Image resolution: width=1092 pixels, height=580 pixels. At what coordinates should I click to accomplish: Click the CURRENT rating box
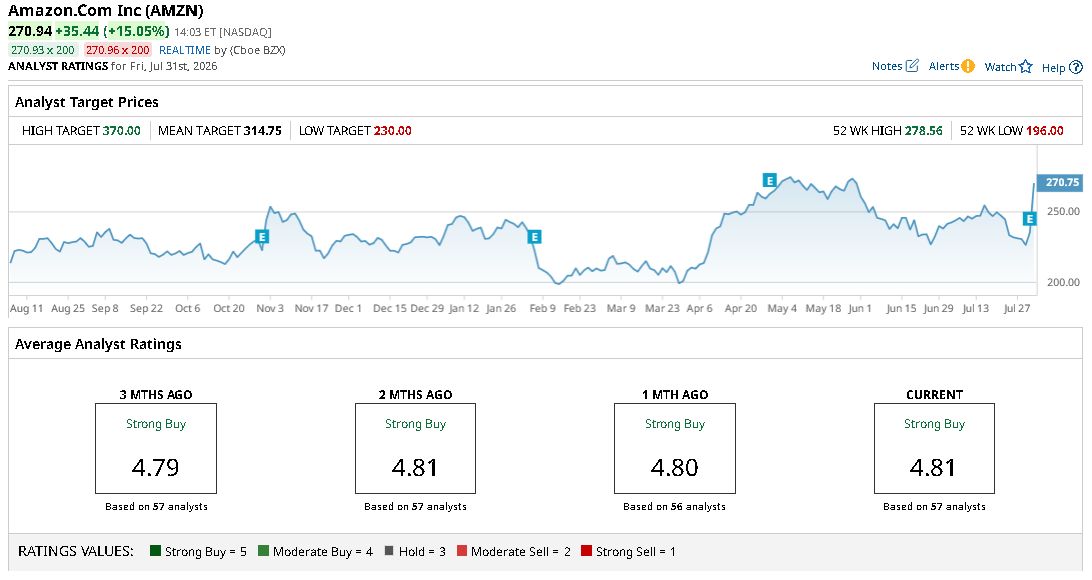coord(934,448)
